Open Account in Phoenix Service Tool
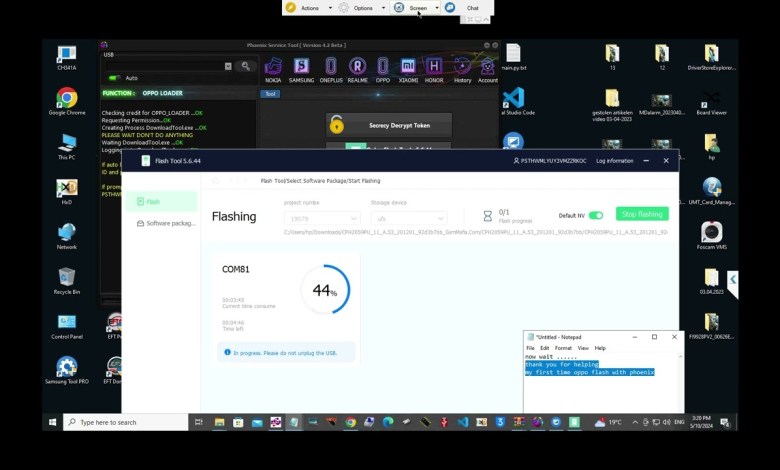780x470 pixels. click(488, 69)
